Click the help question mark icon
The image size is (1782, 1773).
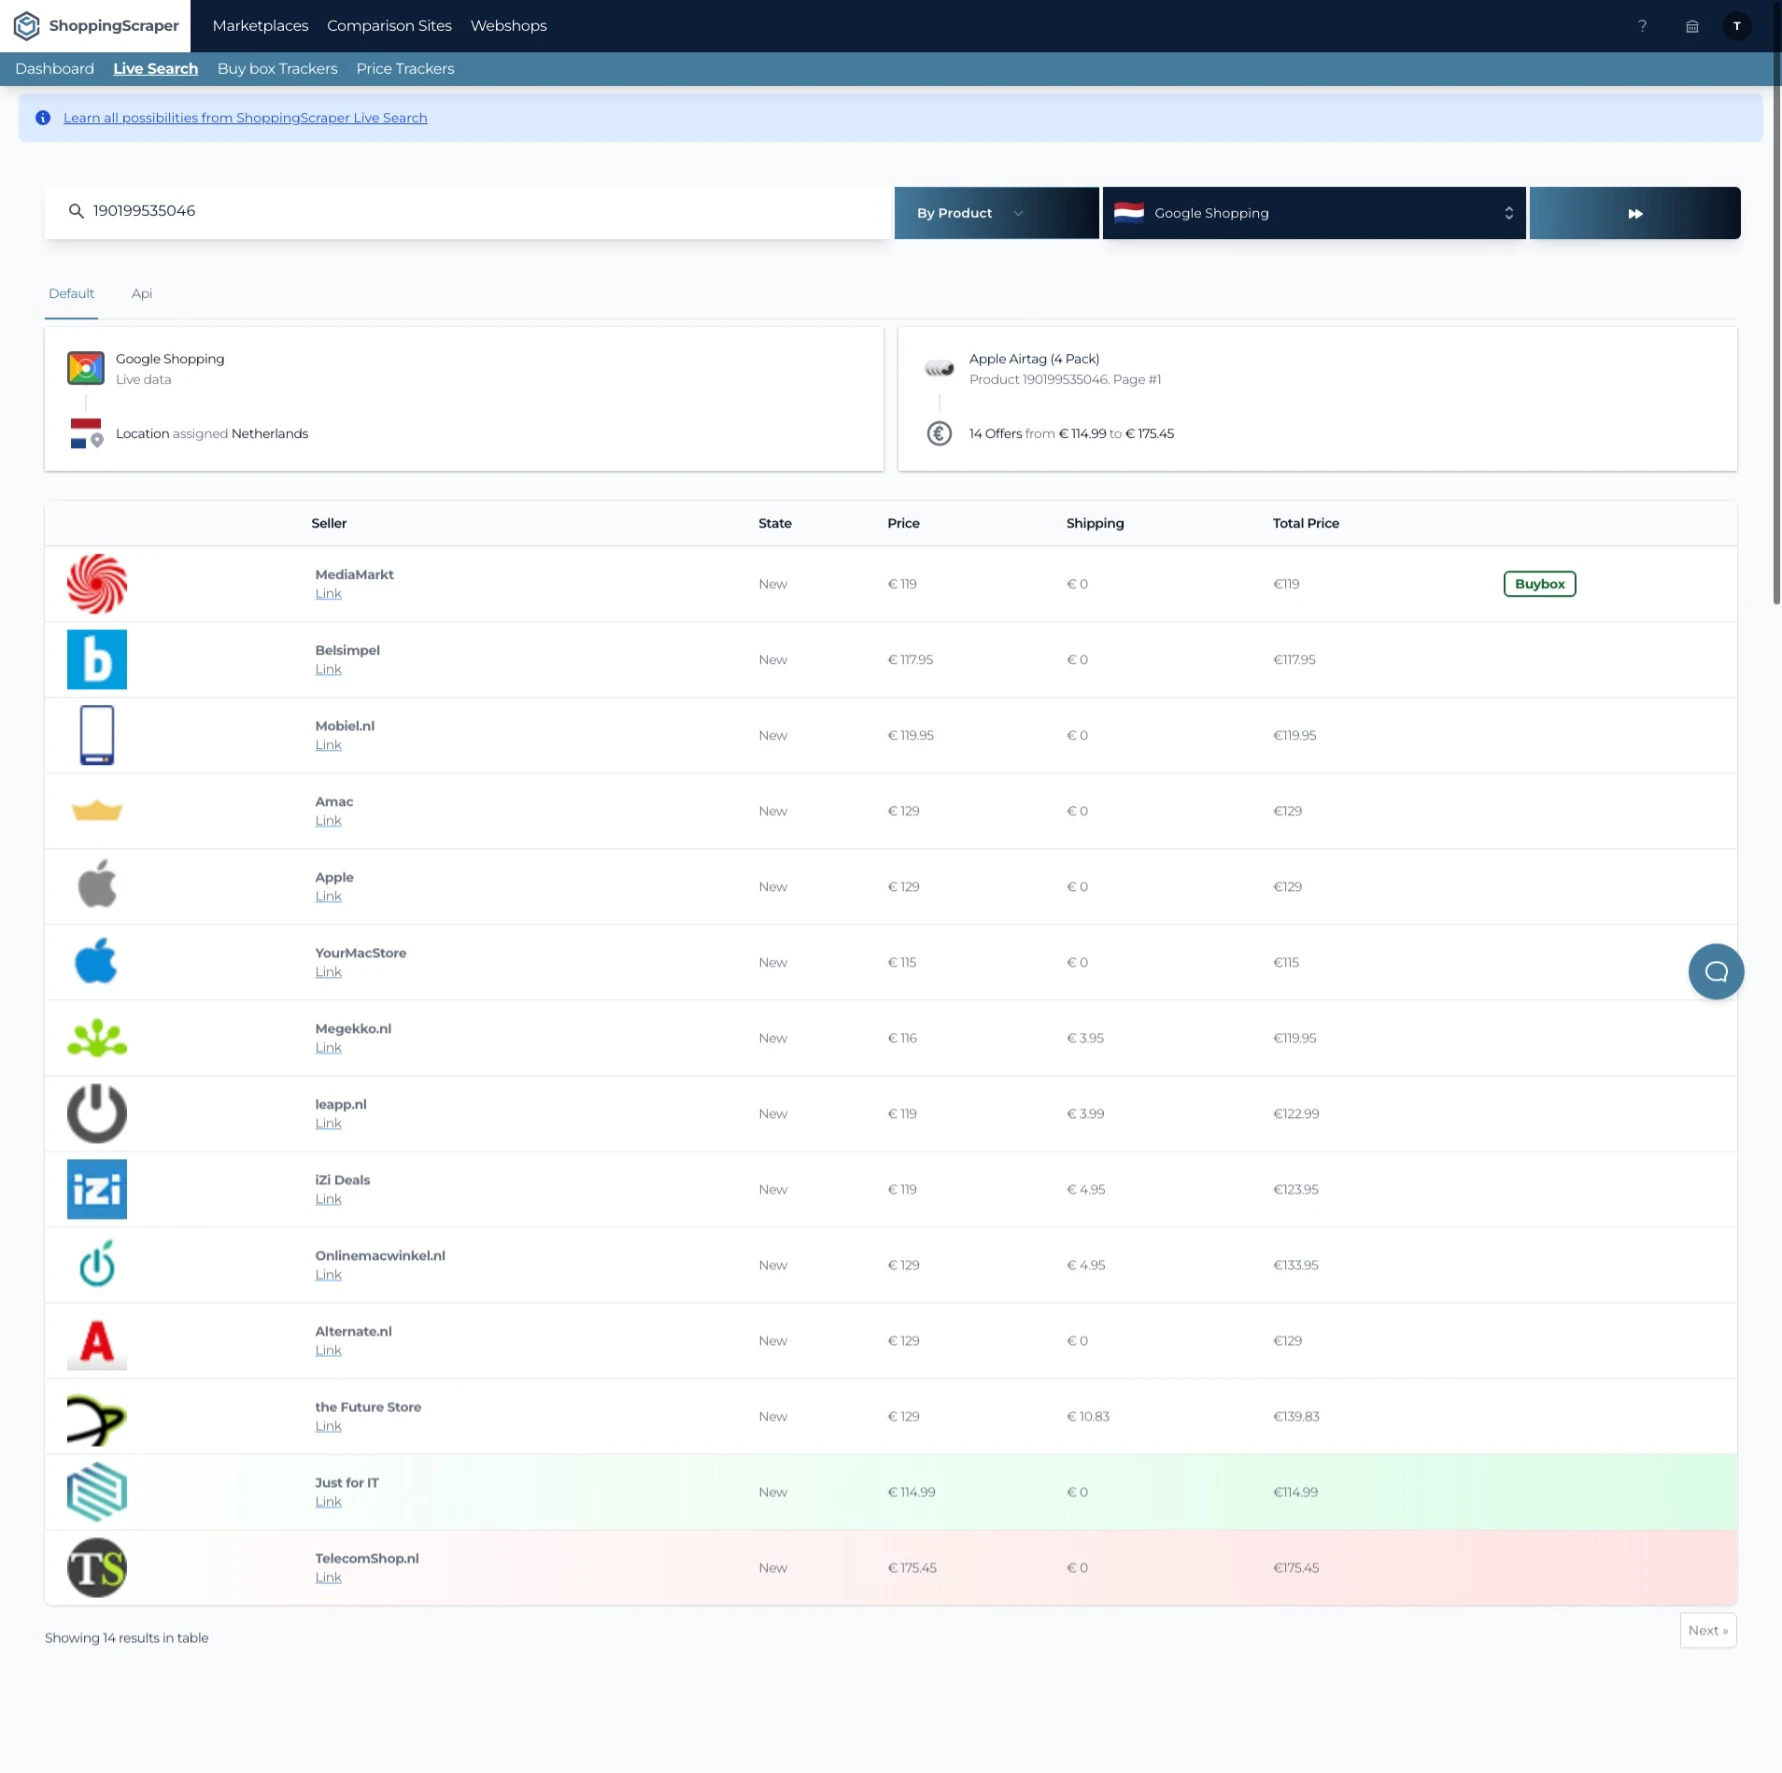pyautogui.click(x=1642, y=26)
